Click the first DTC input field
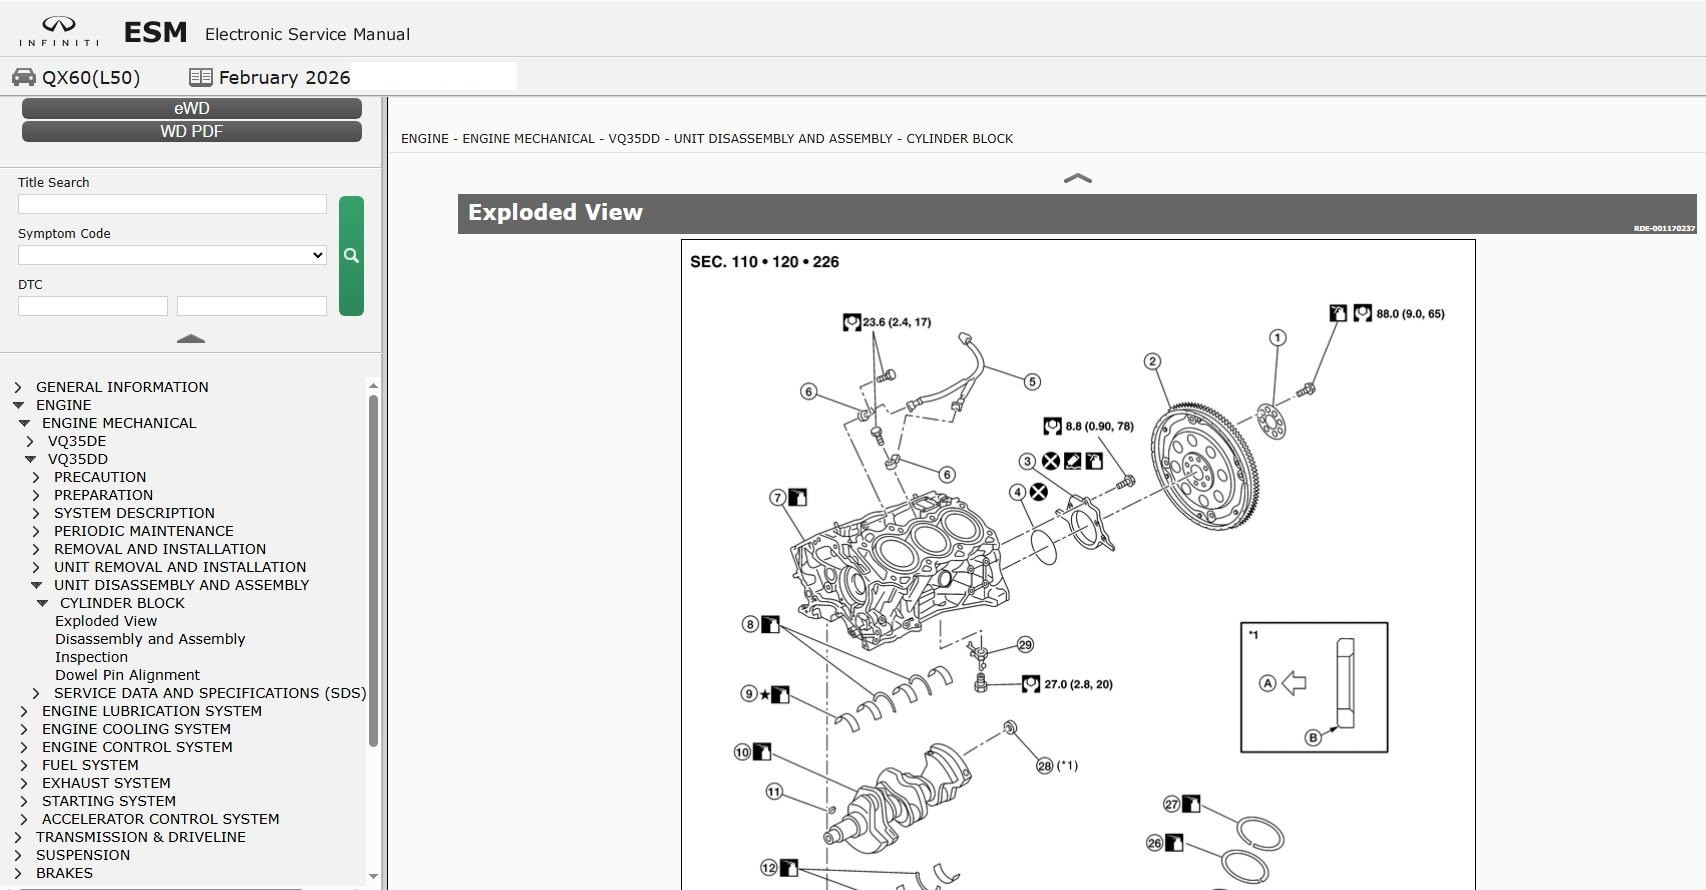This screenshot has height=890, width=1706. [93, 306]
